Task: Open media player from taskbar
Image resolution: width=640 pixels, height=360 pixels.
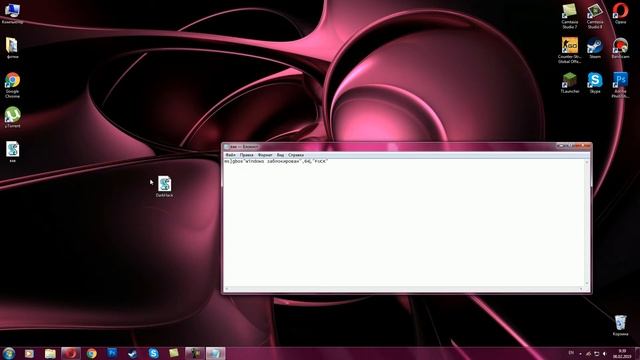Action: pos(29,353)
